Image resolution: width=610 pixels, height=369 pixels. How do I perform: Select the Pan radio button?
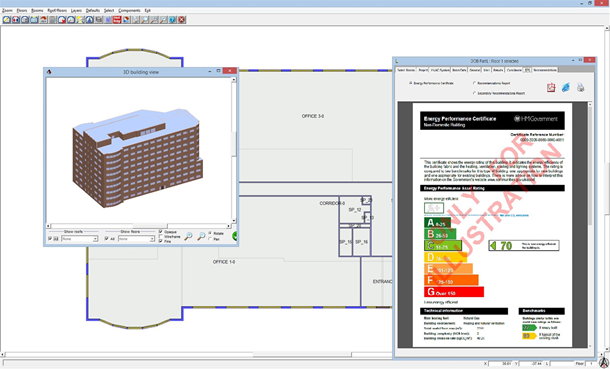[210, 239]
